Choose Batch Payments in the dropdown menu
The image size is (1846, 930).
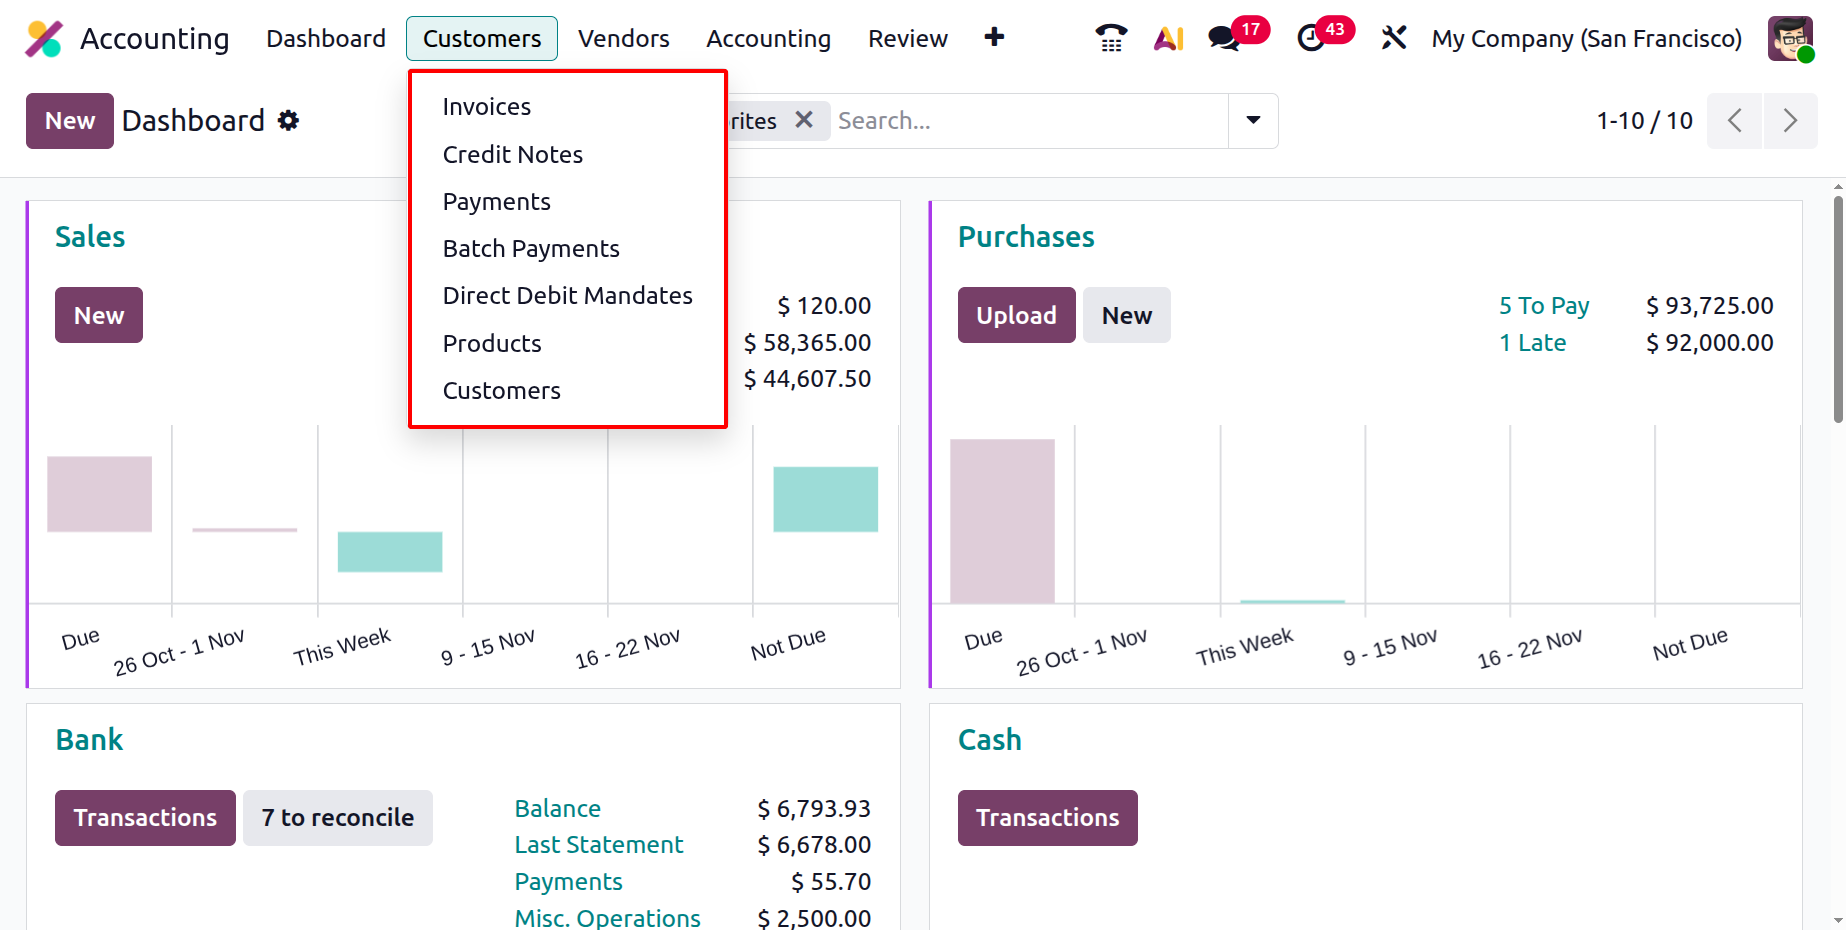pos(531,248)
